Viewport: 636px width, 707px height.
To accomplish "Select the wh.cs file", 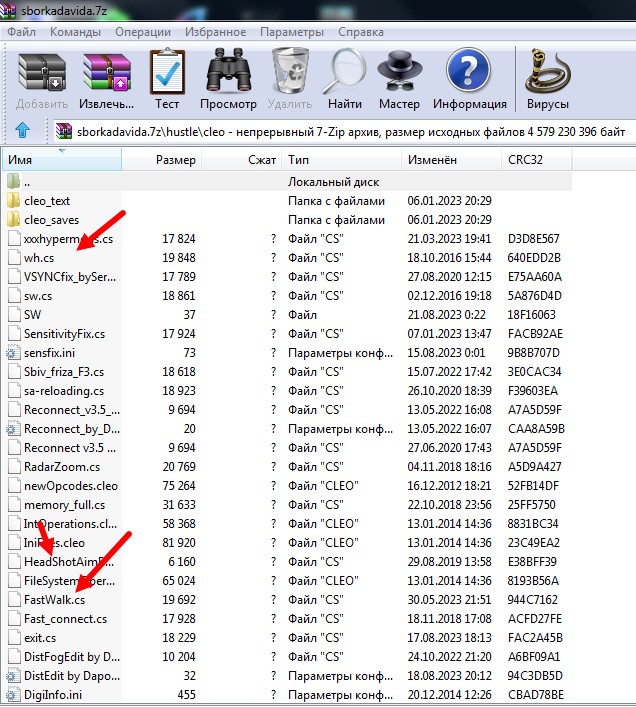I will pyautogui.click(x=39, y=258).
